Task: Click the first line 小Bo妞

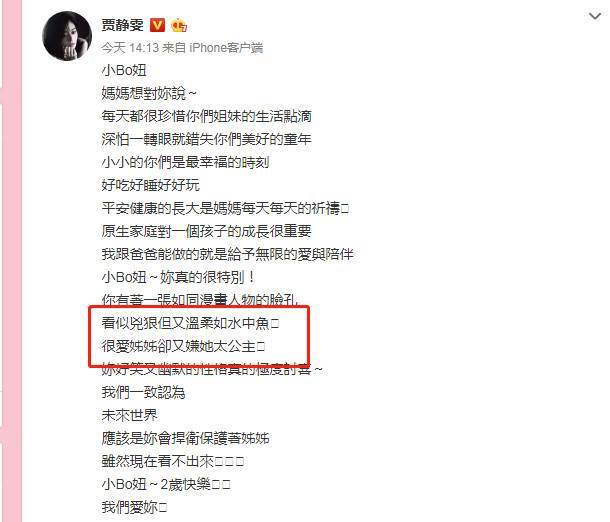Action: point(124,70)
